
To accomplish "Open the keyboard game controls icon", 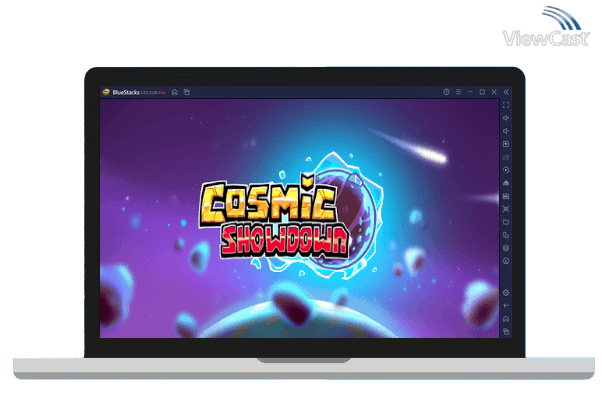I will coord(506,157).
